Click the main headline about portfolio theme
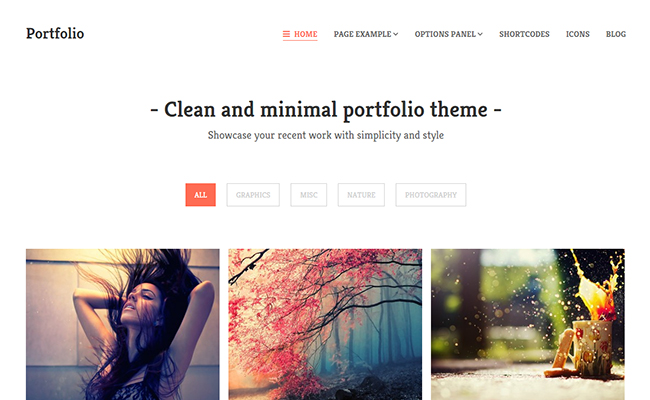The height and width of the screenshot is (400, 650). [326, 110]
